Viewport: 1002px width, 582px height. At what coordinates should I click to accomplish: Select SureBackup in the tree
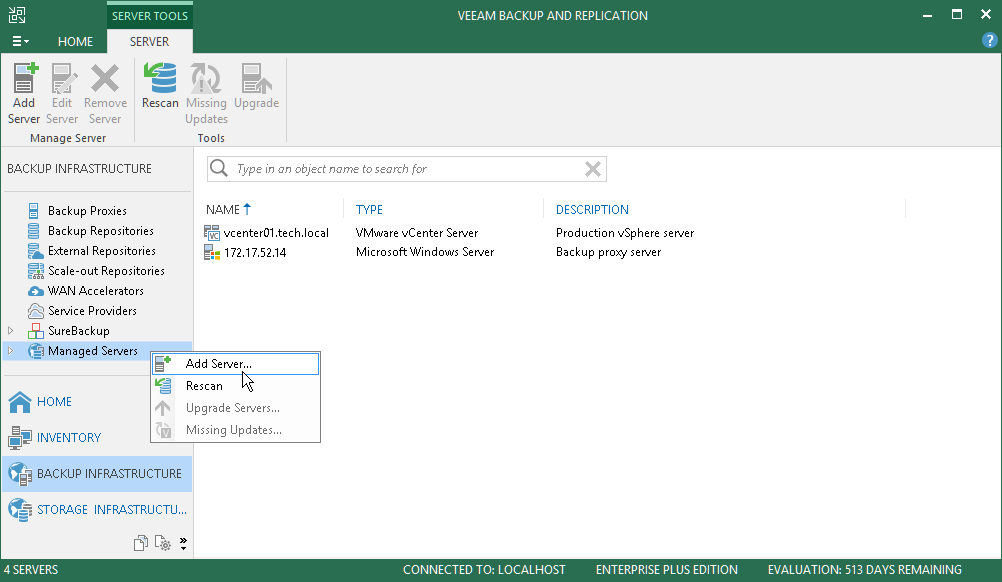tap(79, 331)
